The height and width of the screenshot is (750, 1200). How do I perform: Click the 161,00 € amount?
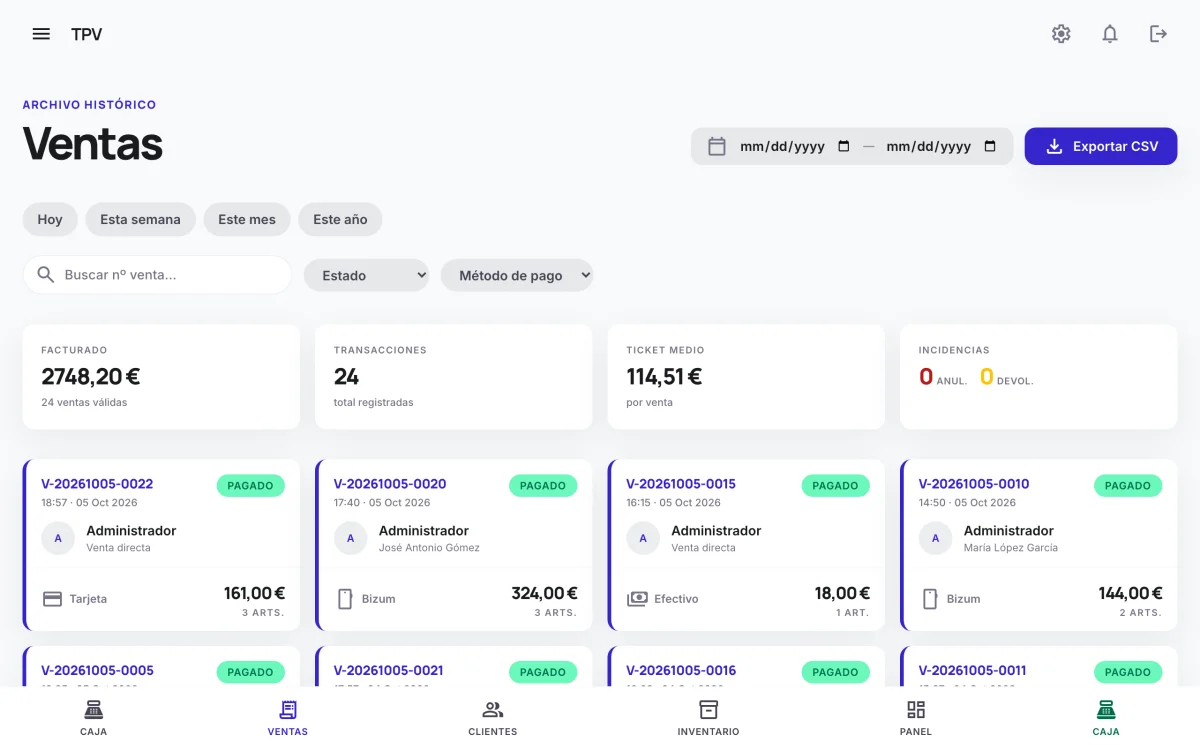pos(254,593)
